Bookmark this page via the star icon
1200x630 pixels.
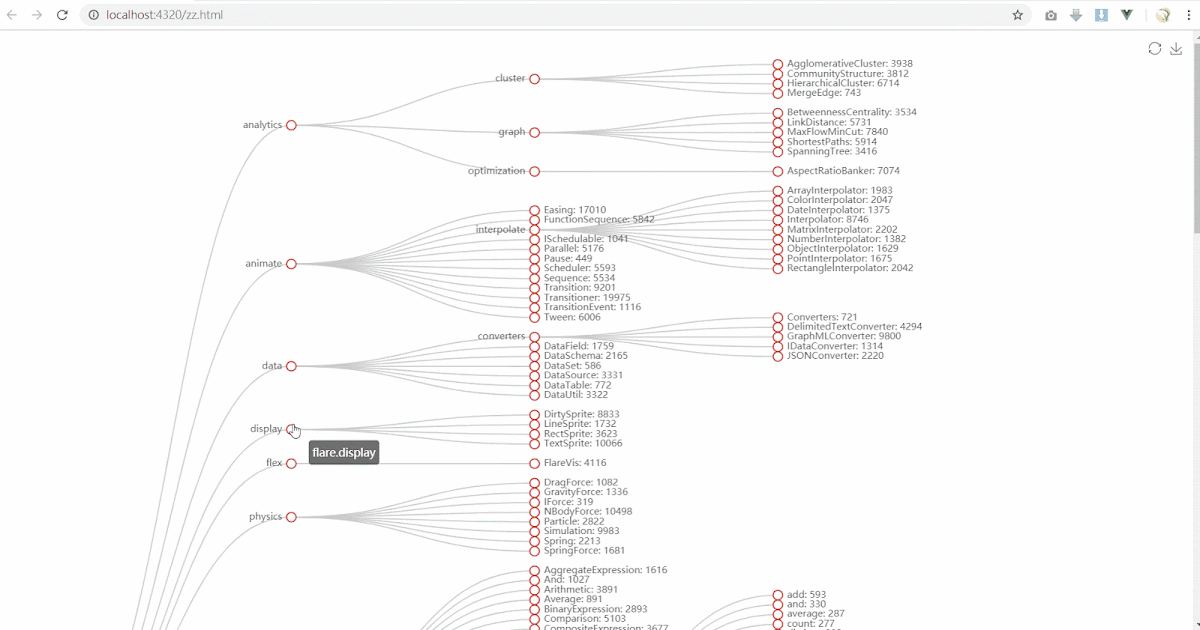pos(1017,15)
